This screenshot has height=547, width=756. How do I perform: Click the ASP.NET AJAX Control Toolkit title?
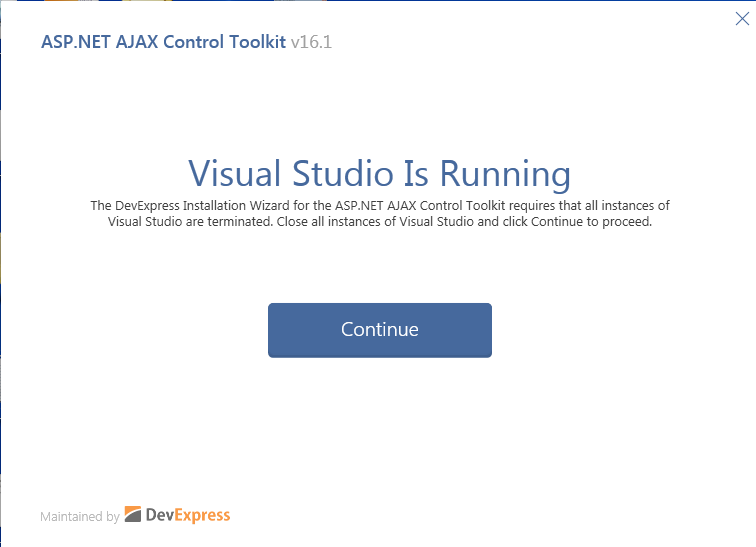(x=163, y=43)
